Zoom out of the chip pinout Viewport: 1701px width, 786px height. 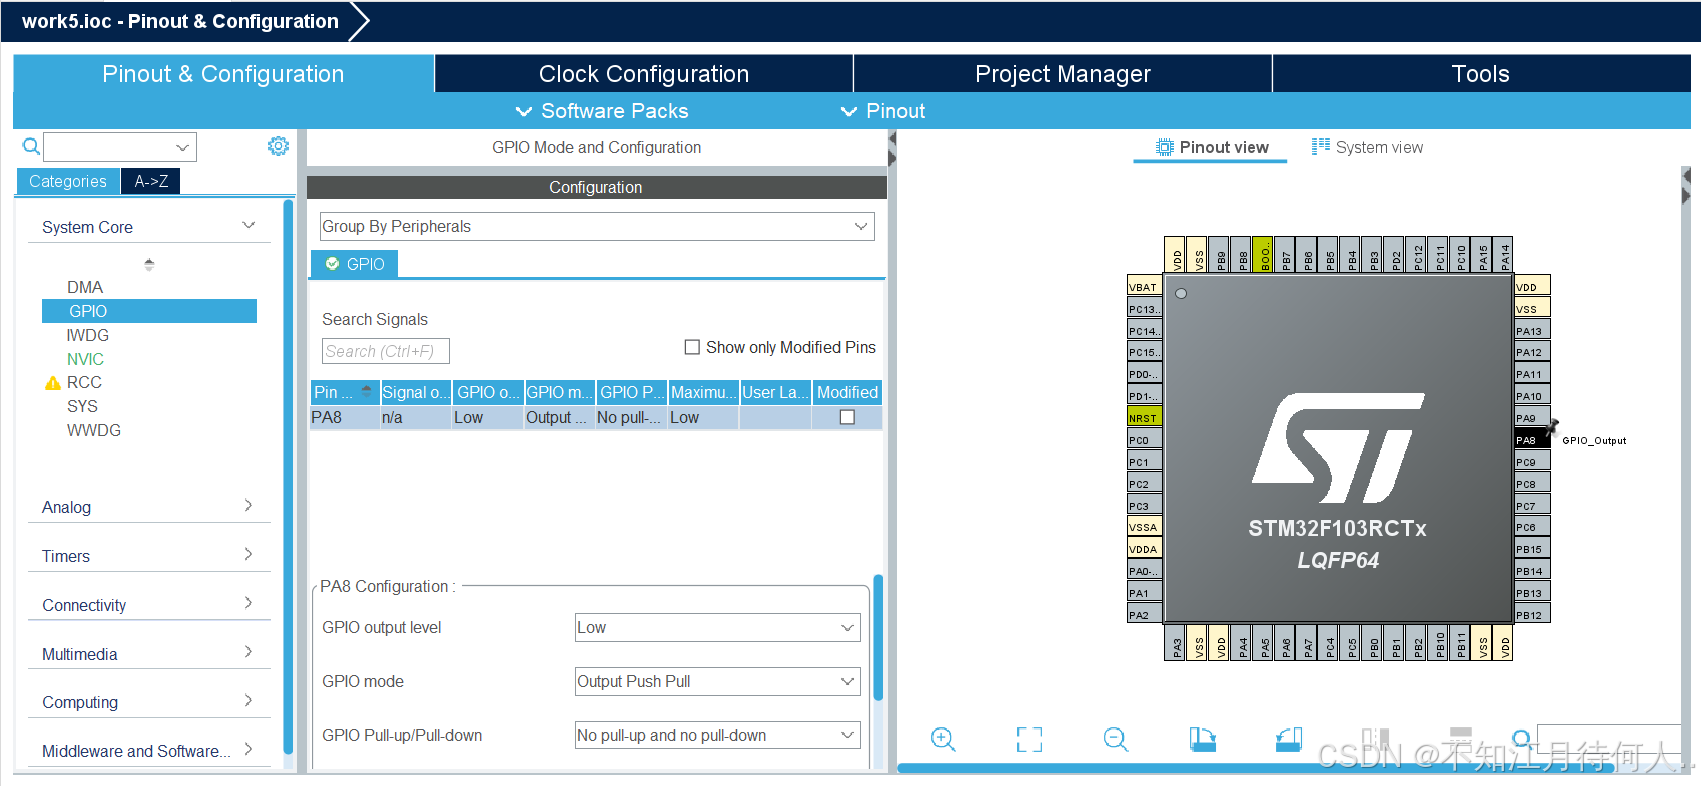1116,739
